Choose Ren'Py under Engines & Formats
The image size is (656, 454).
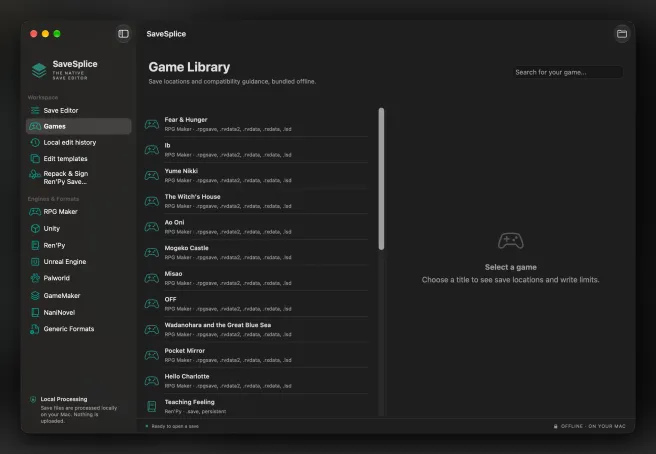pyautogui.click(x=79, y=246)
